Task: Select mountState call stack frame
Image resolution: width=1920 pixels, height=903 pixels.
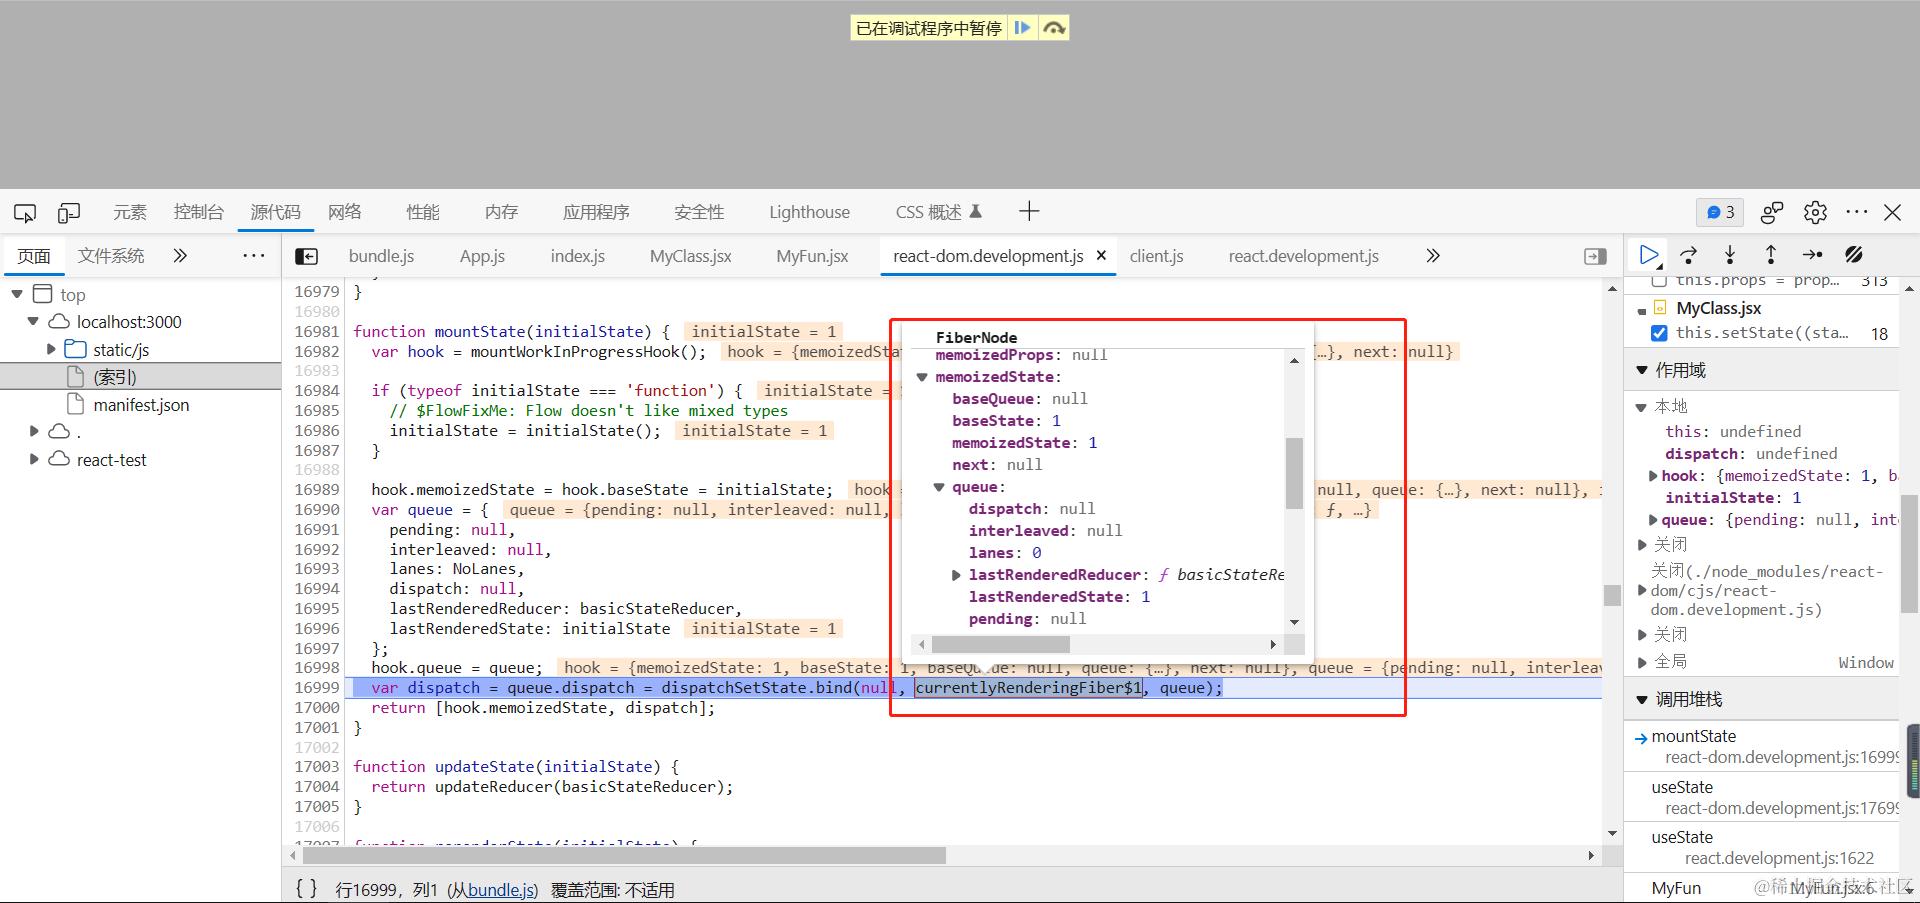Action: click(x=1762, y=746)
